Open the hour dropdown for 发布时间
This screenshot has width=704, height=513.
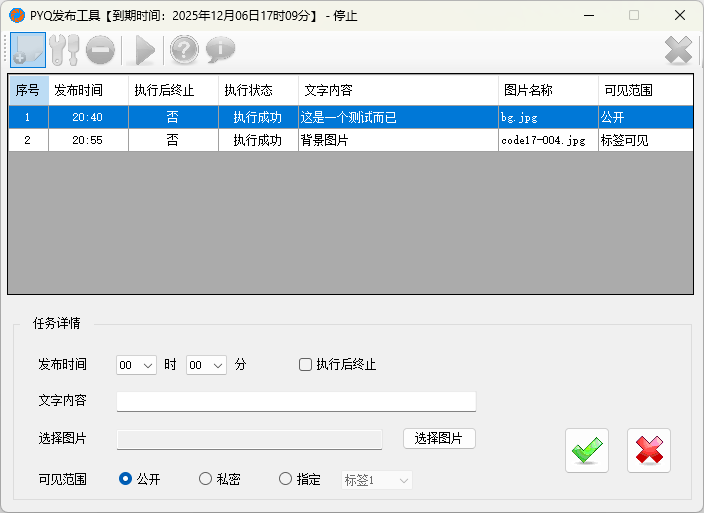tap(137, 366)
